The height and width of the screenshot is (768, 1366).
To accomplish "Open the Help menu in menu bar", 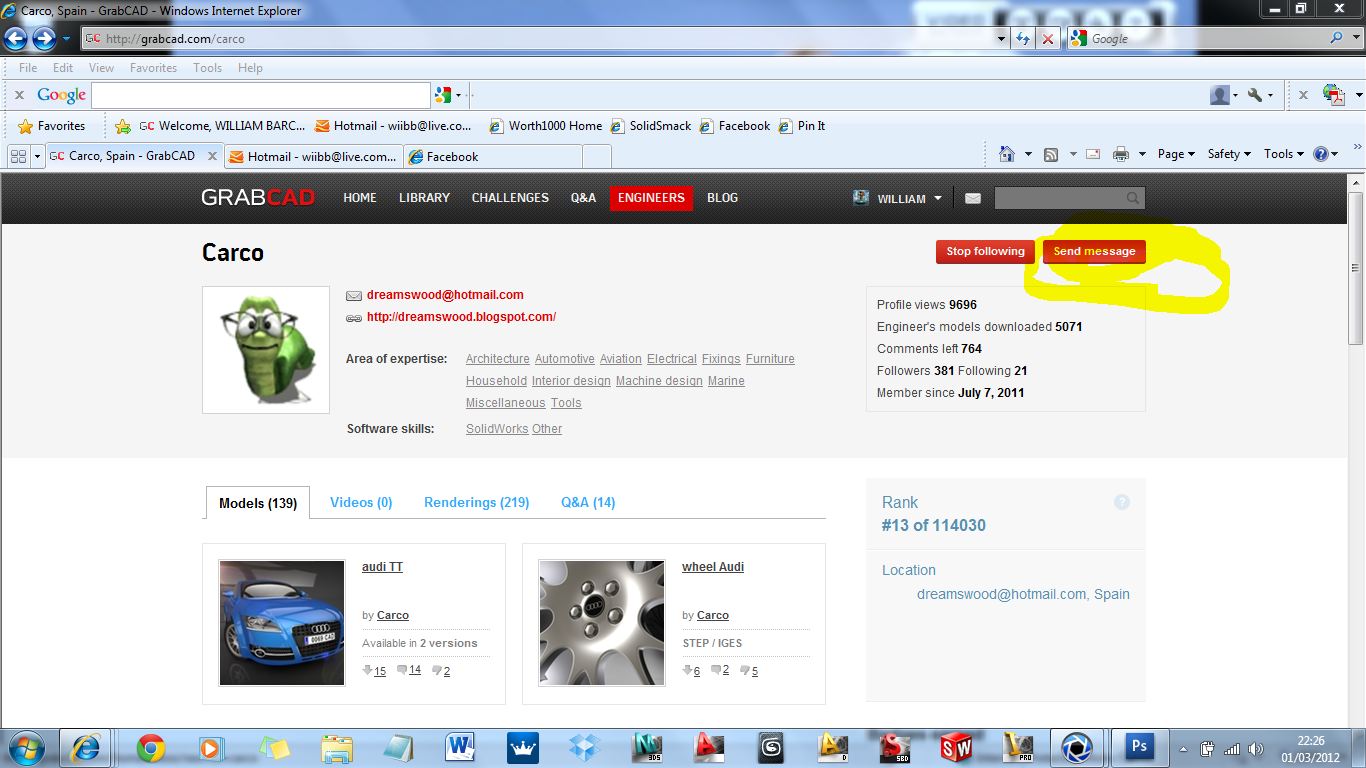I will coord(250,68).
